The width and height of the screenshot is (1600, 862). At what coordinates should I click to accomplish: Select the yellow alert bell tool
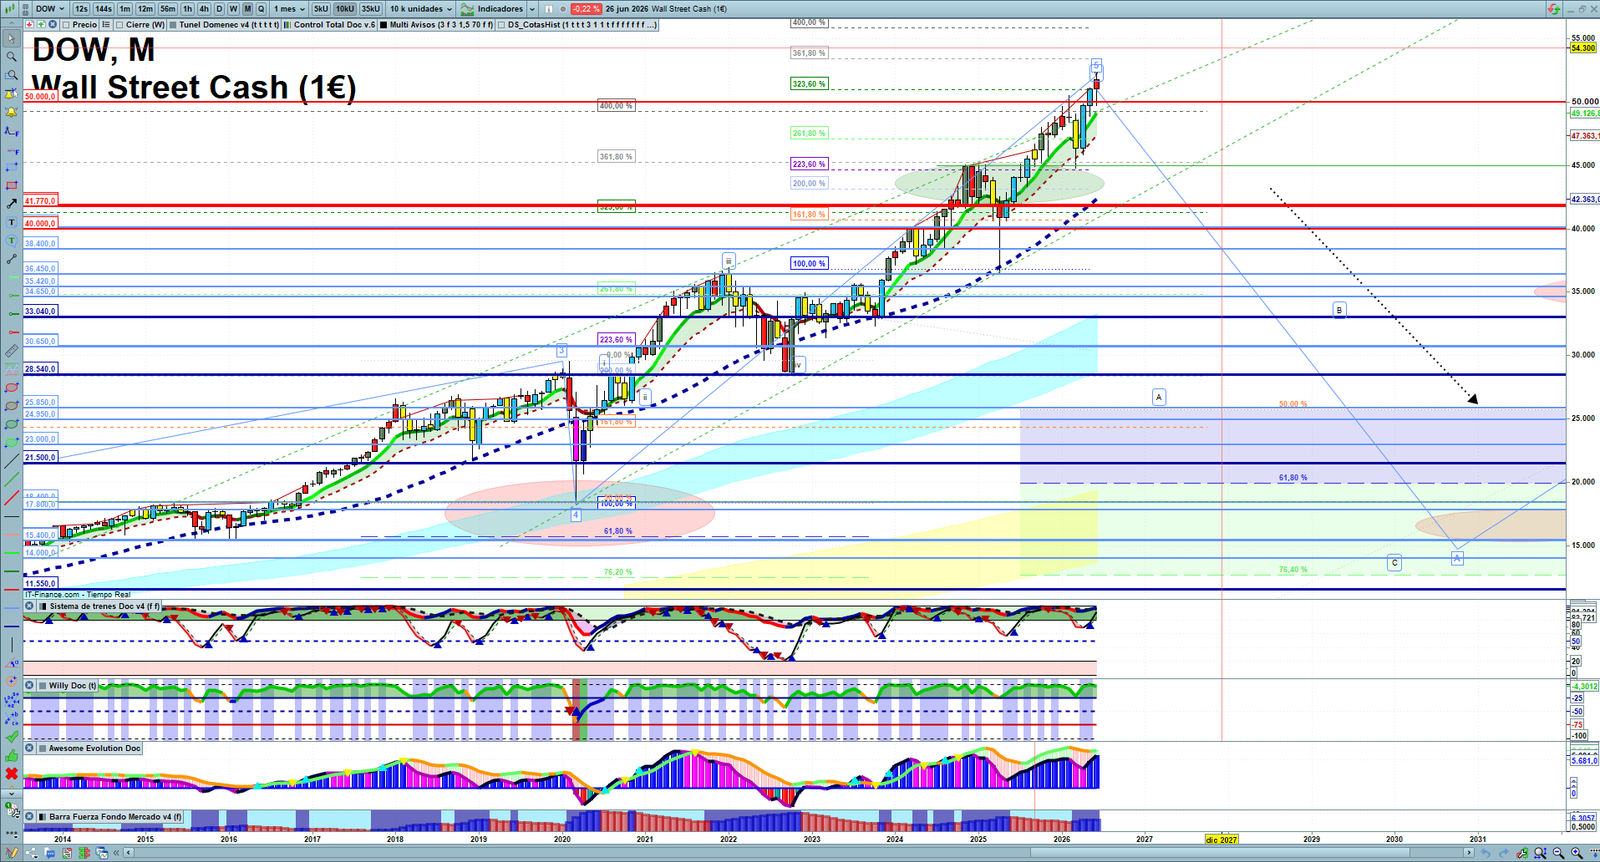[12, 111]
